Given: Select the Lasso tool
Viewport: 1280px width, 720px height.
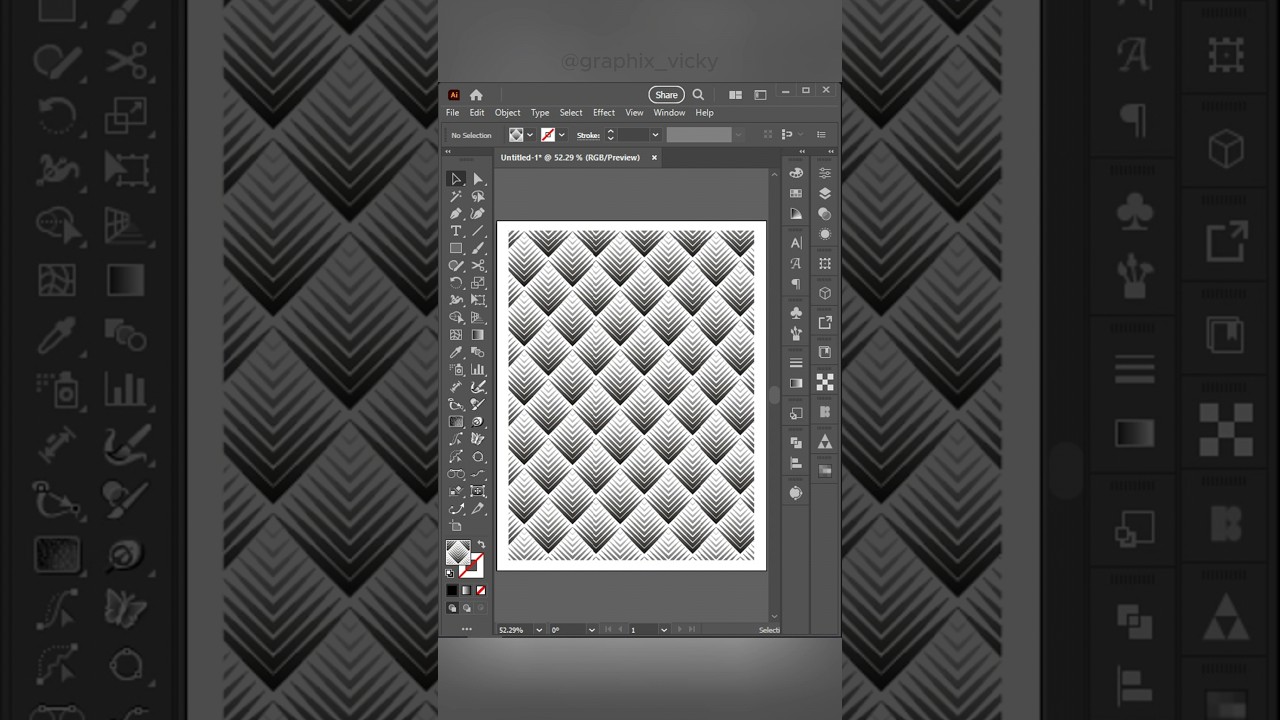Looking at the screenshot, I should (478, 196).
